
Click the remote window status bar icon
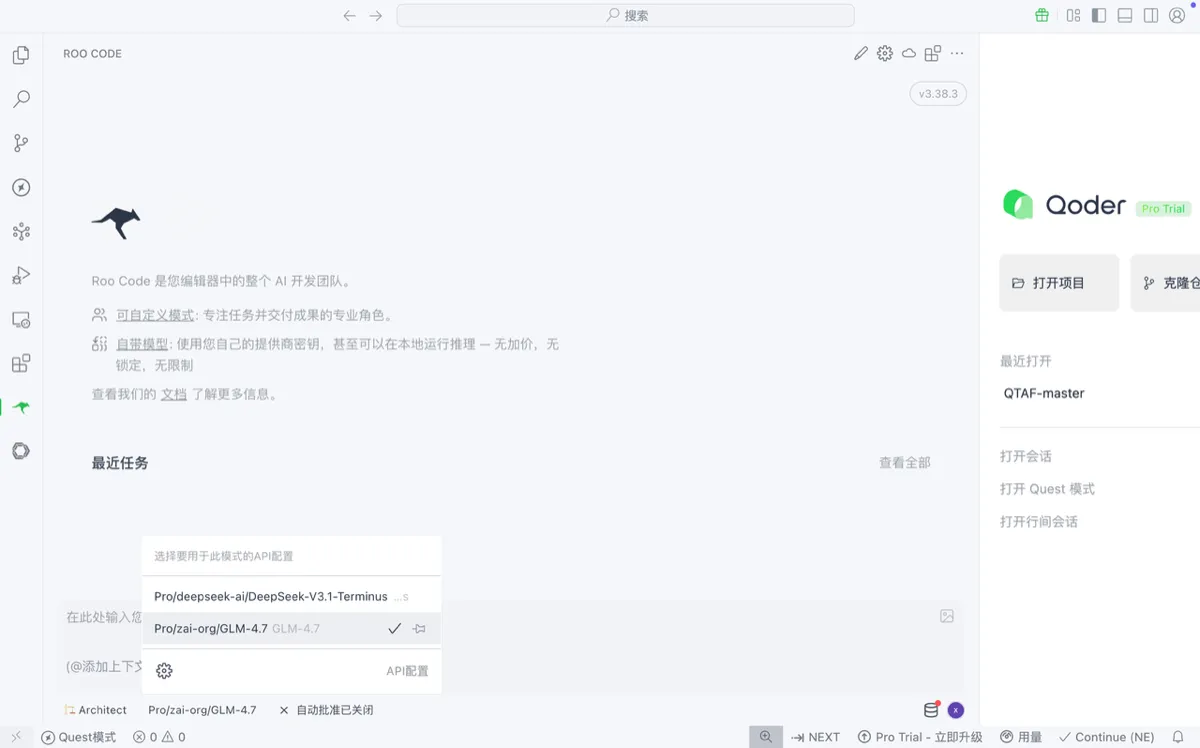click(x=16, y=737)
